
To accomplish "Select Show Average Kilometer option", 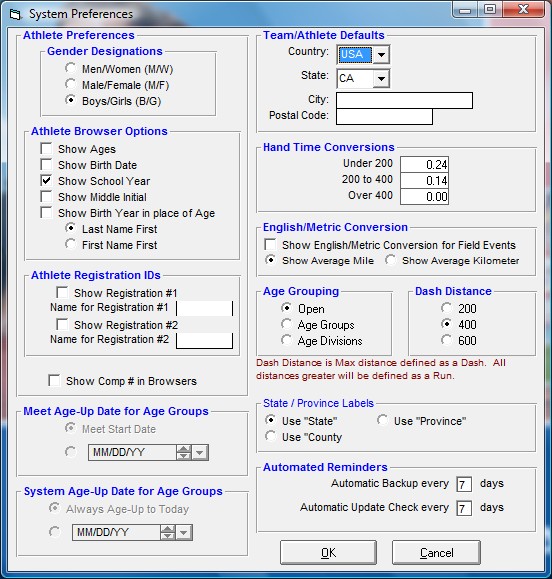I will (x=390, y=260).
